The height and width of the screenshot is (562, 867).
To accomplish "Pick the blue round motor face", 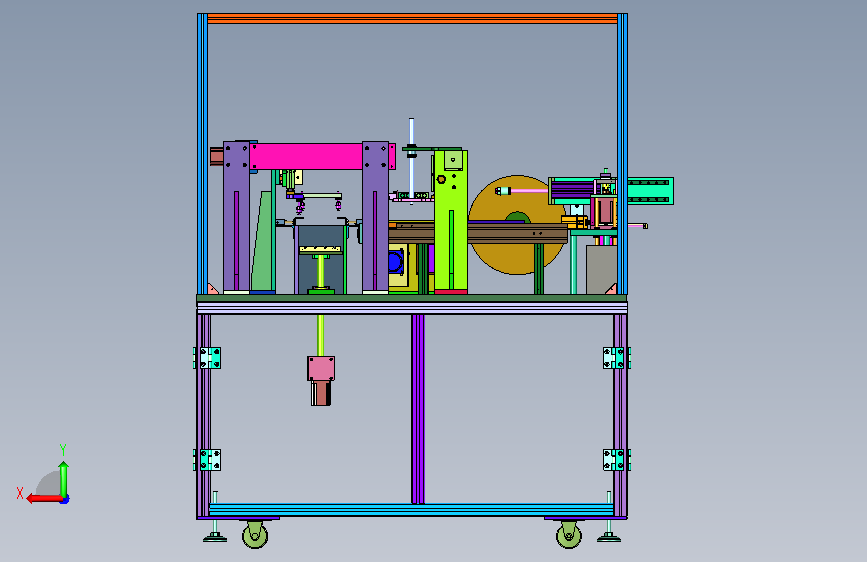I will pos(395,262).
